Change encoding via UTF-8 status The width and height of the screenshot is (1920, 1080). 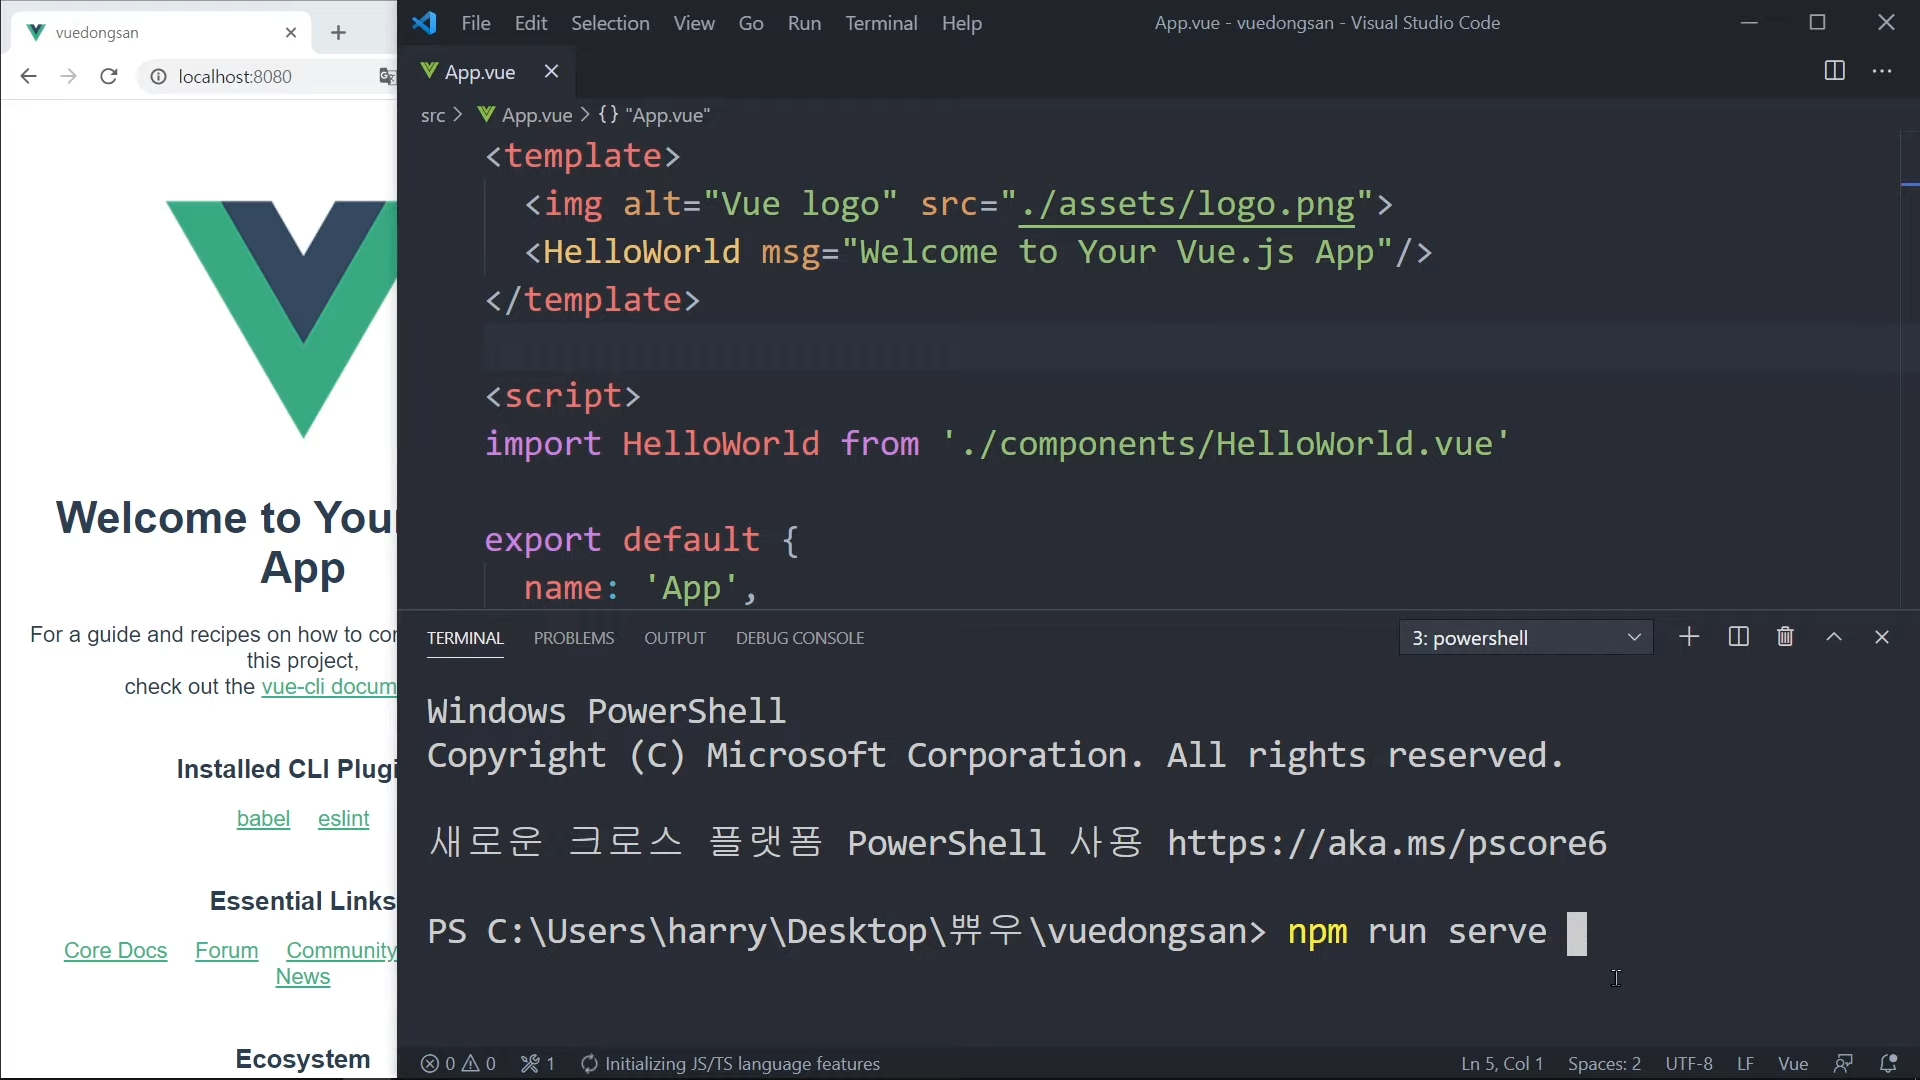point(1689,1064)
